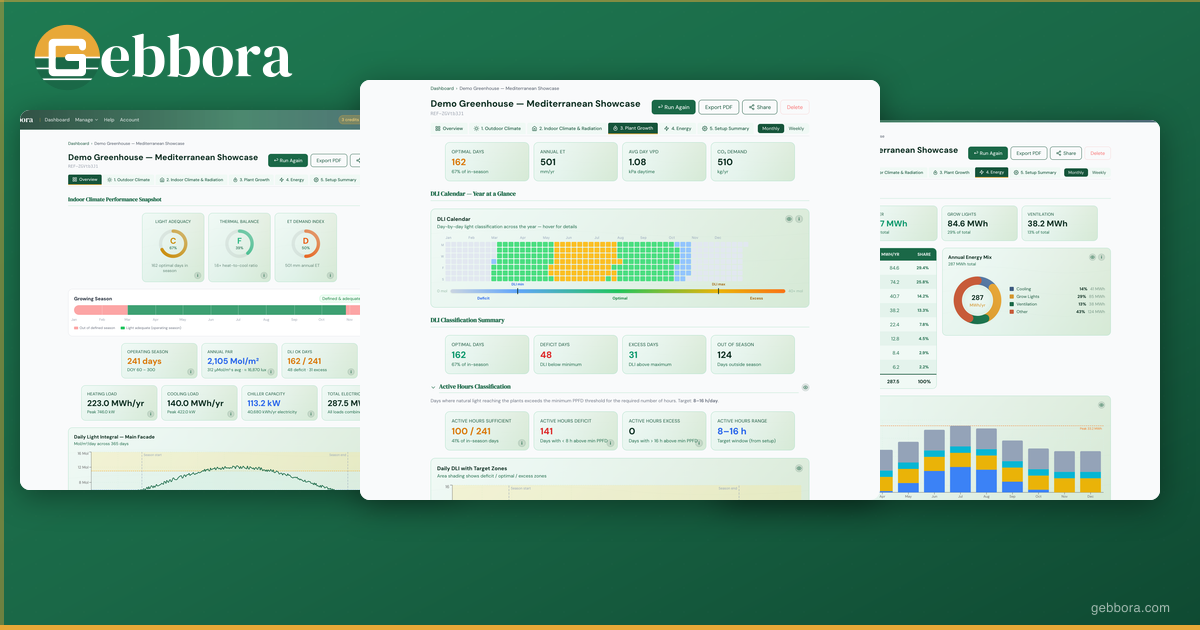Open 2. Indoor Climate & Radiation tab in center window

tap(567, 129)
